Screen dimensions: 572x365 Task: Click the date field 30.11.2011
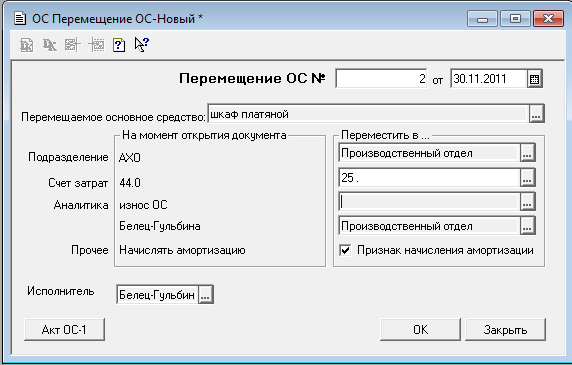tap(488, 79)
